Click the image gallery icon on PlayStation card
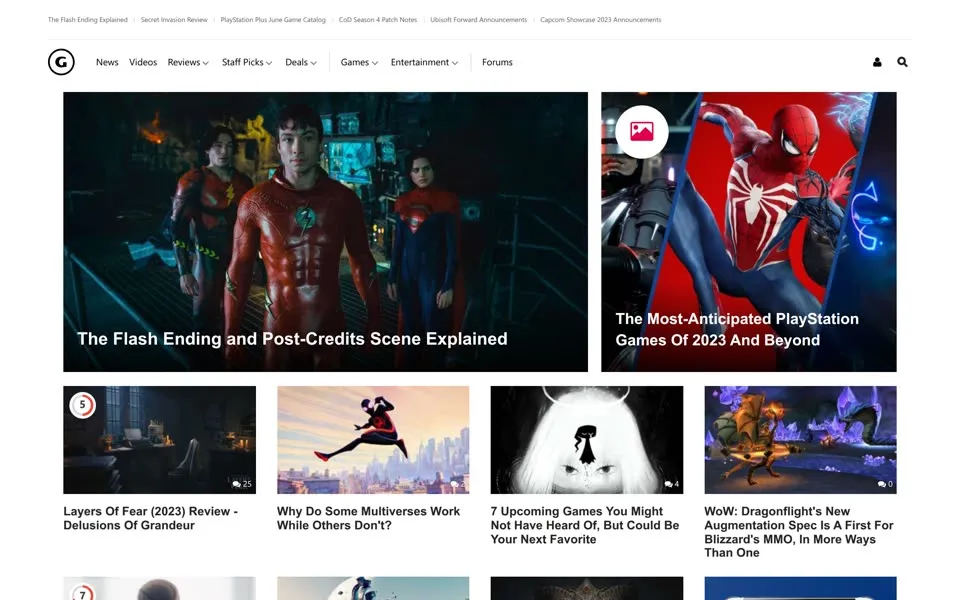Screen dimensions: 960x600 642,132
